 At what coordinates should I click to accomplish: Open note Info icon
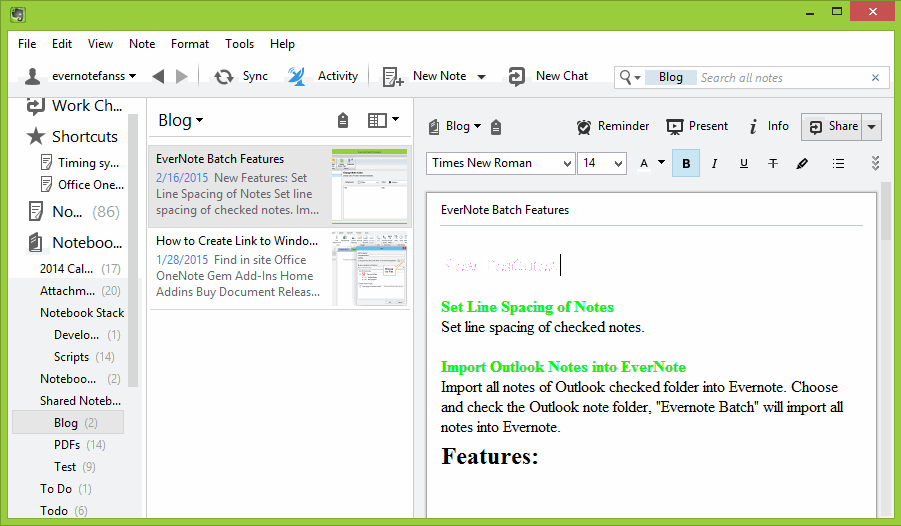(x=753, y=126)
